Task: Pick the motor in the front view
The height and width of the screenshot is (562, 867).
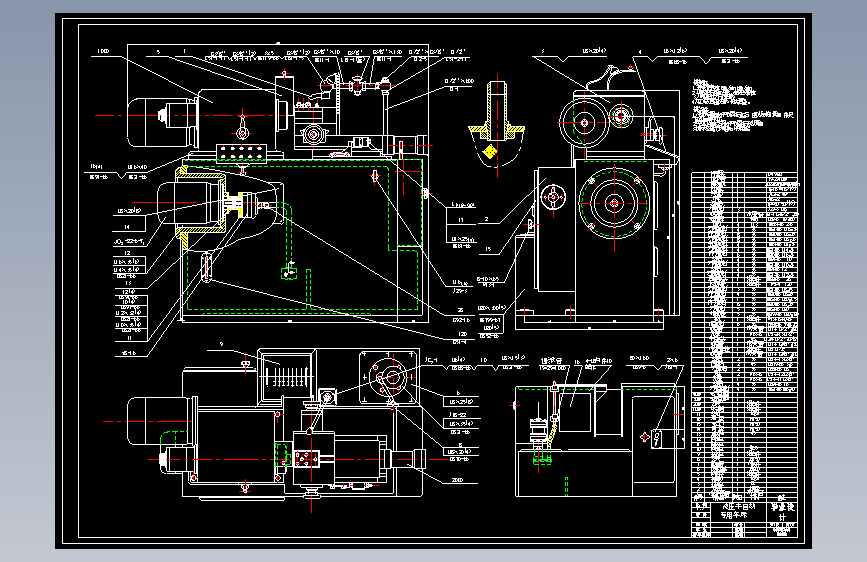Action: 163,122
